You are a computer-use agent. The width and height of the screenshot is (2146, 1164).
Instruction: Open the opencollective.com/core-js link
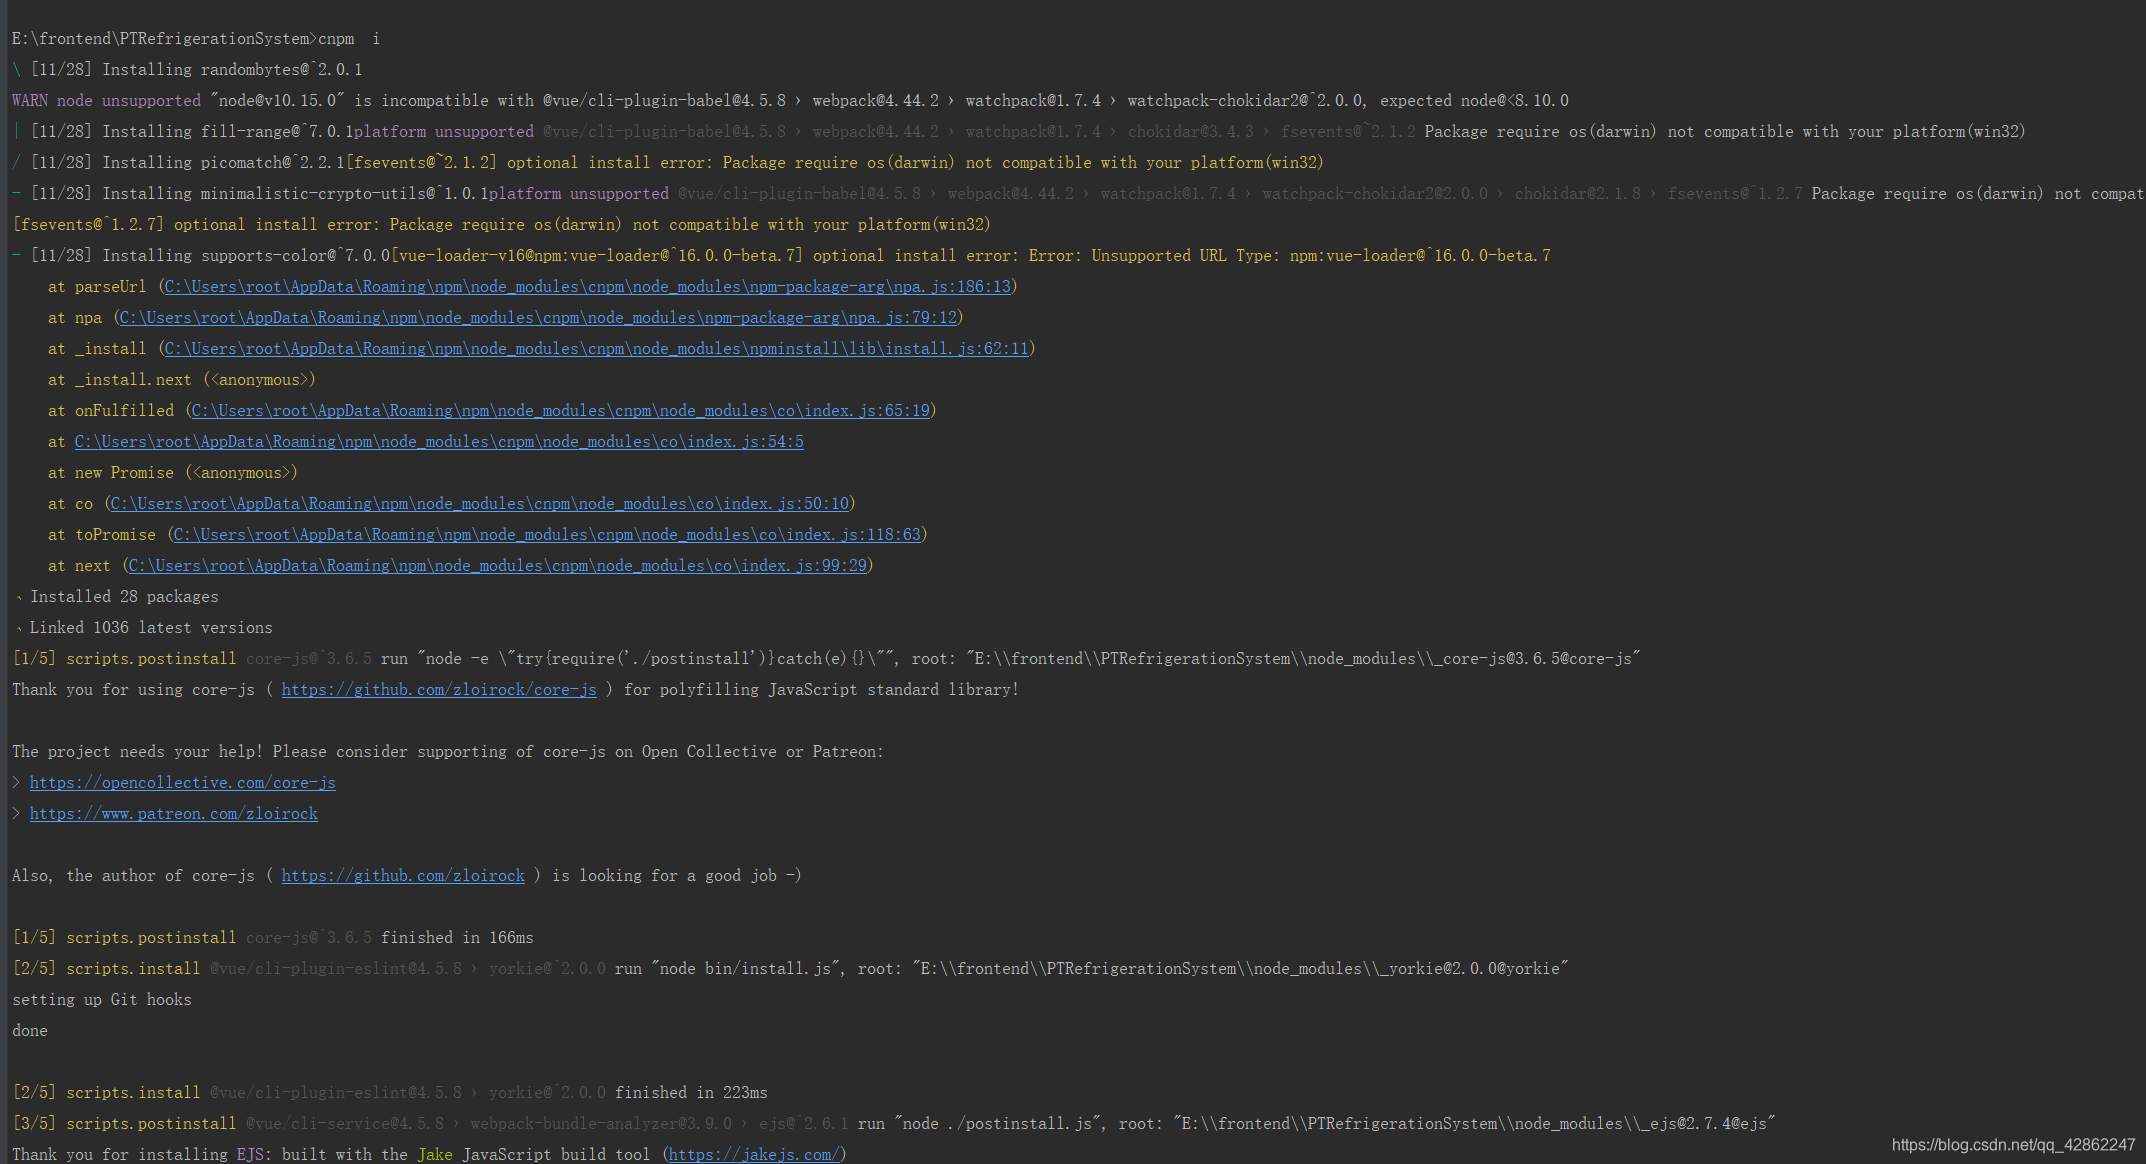coord(182,783)
